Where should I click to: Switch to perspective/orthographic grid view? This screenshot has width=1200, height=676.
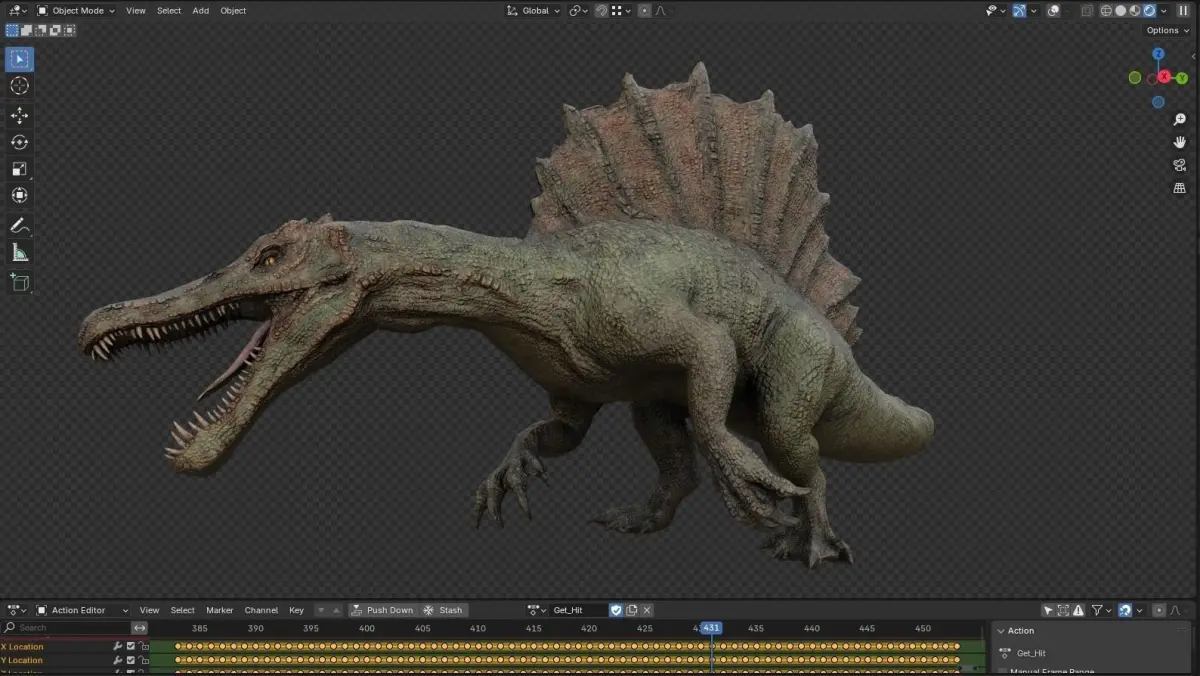(1180, 188)
